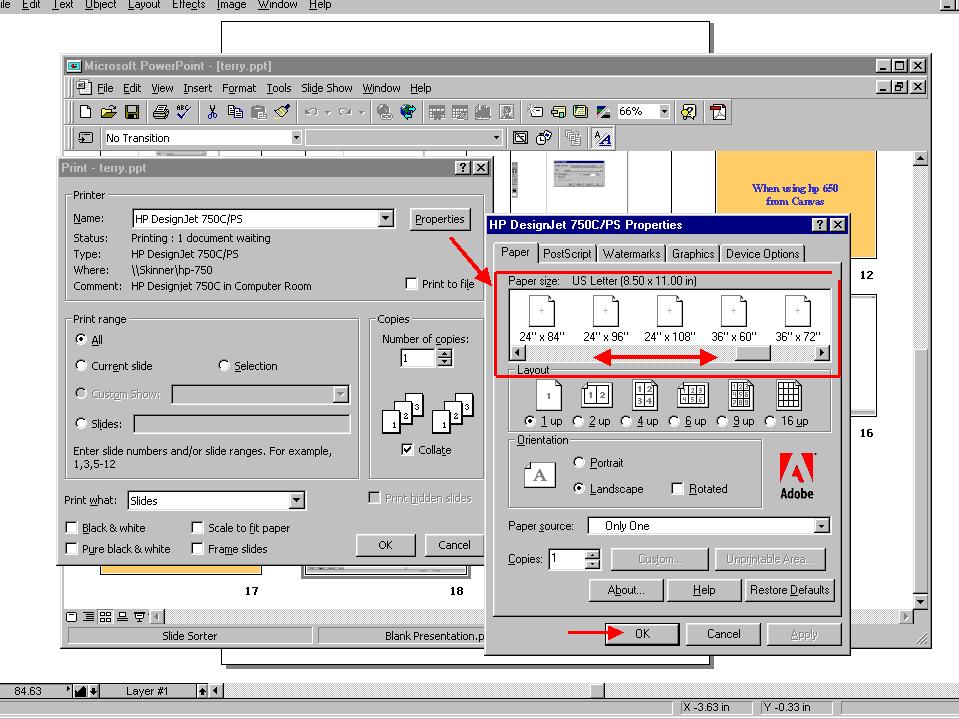Click the Save floppy disk icon
The height and width of the screenshot is (719, 959).
point(130,112)
